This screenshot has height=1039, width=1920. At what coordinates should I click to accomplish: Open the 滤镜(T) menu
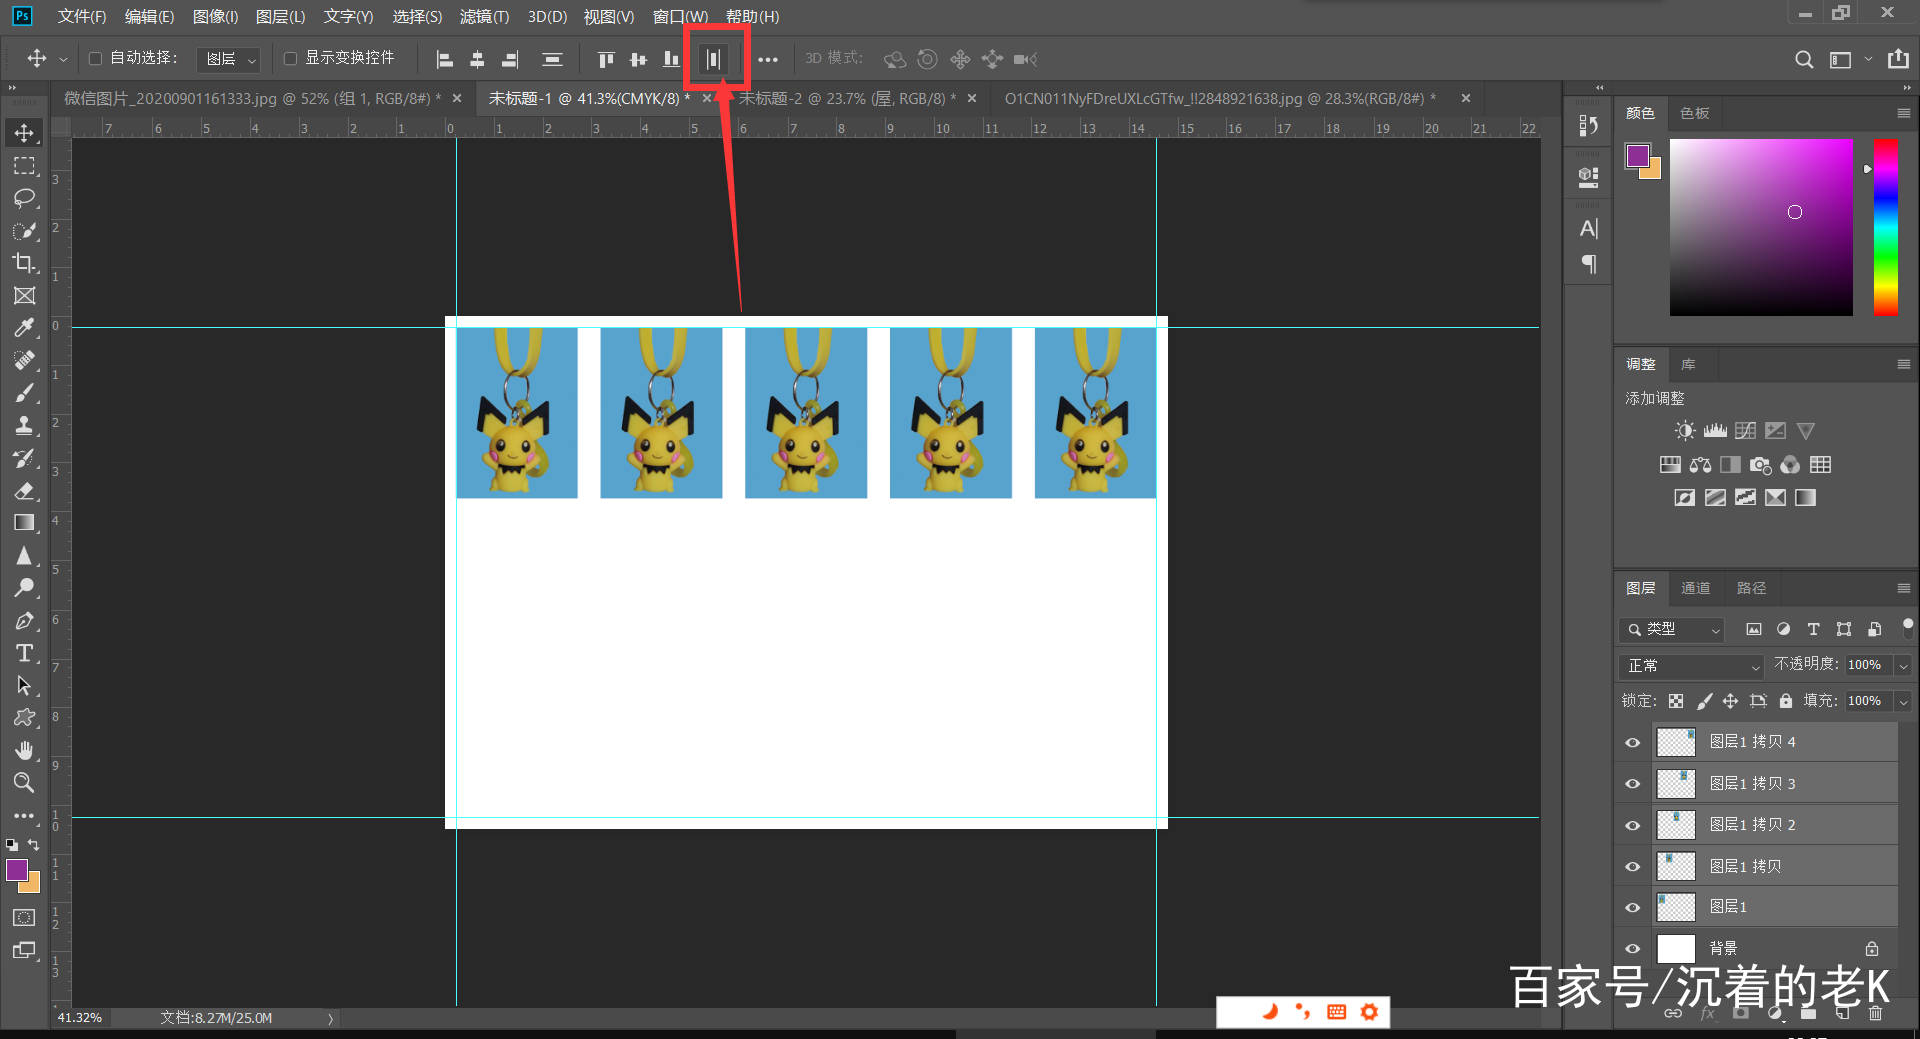484,16
